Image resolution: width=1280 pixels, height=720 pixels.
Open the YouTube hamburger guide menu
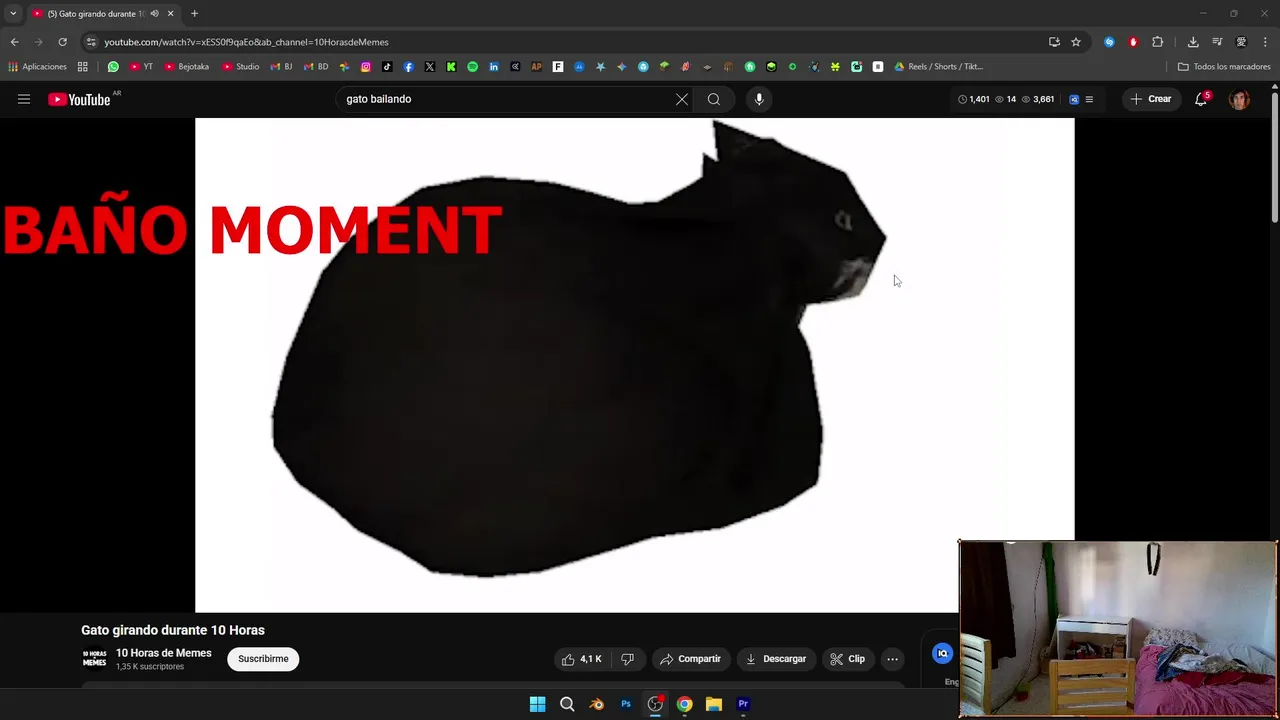point(24,99)
